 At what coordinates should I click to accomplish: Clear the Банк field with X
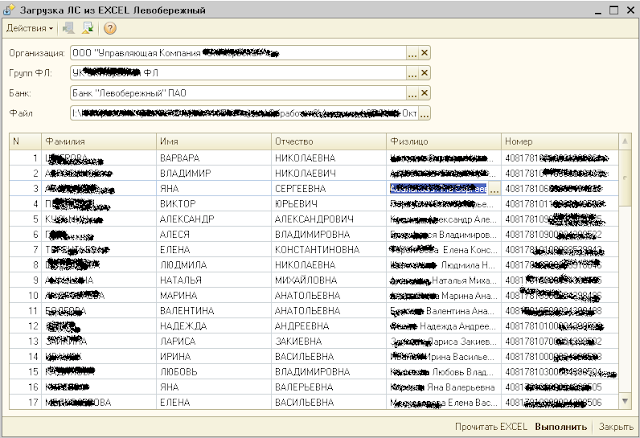click(x=424, y=93)
